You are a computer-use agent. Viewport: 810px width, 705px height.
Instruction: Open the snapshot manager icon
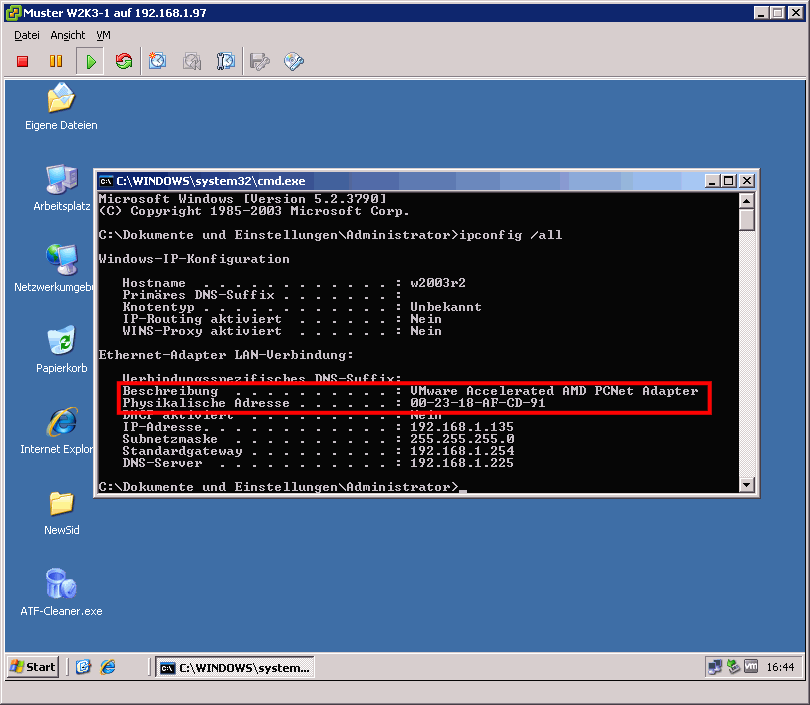(226, 62)
